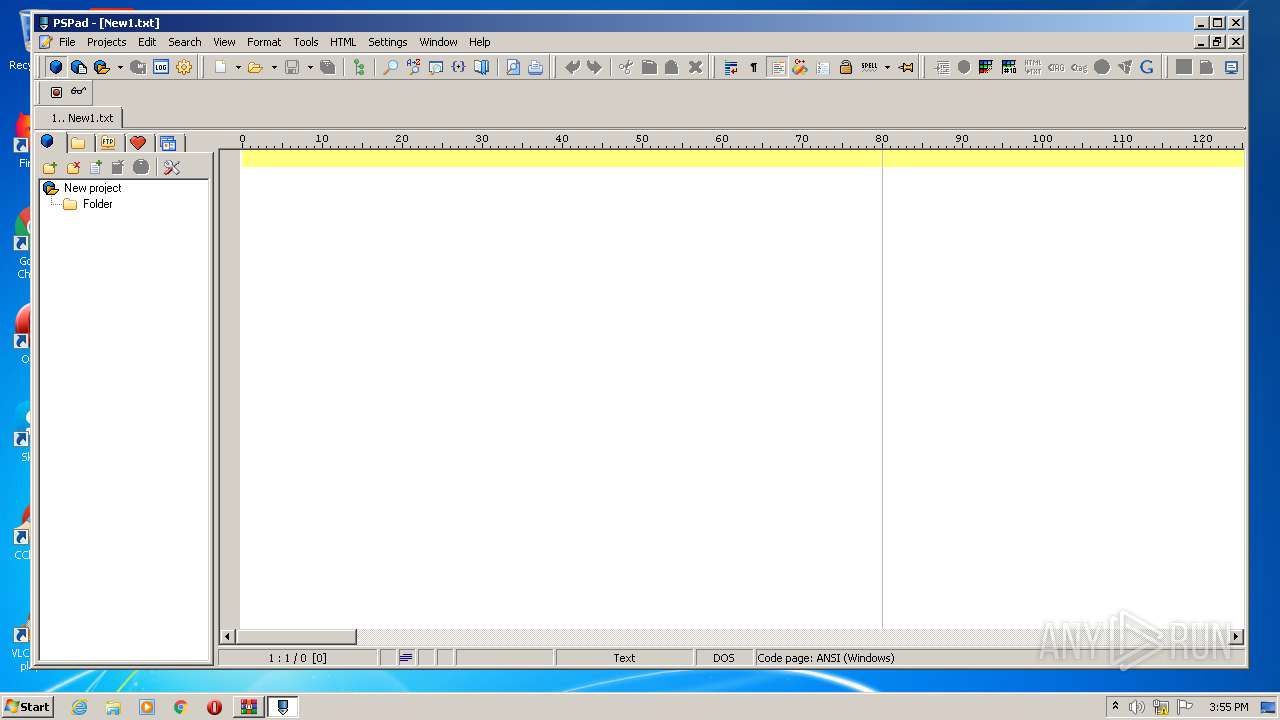The height and width of the screenshot is (720, 1280).
Task: Open dropdown arrow next to Save icon
Action: (x=310, y=67)
